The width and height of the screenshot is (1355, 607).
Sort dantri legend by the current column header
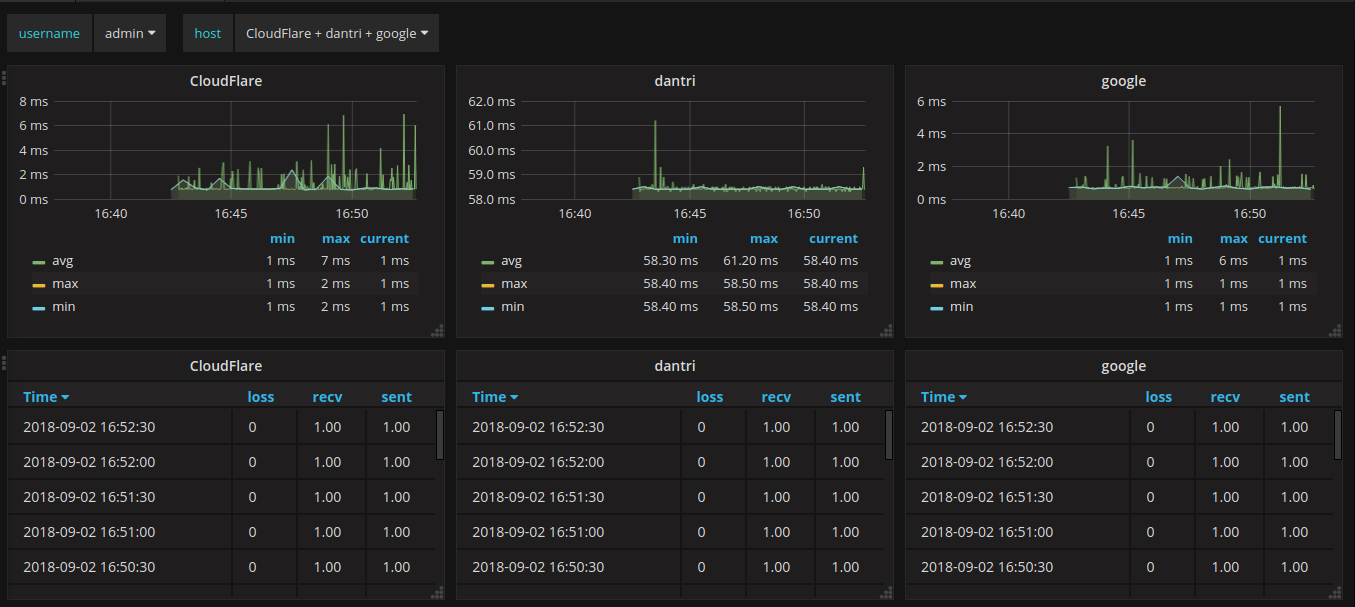(833, 239)
